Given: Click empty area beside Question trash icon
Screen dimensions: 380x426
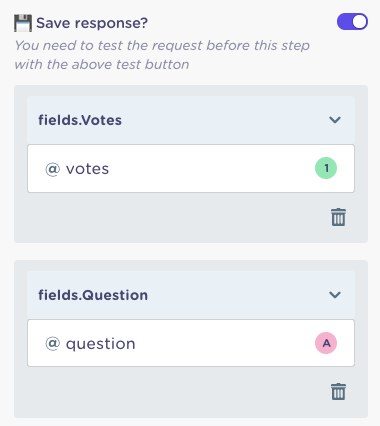Looking at the screenshot, I should coord(177,392).
